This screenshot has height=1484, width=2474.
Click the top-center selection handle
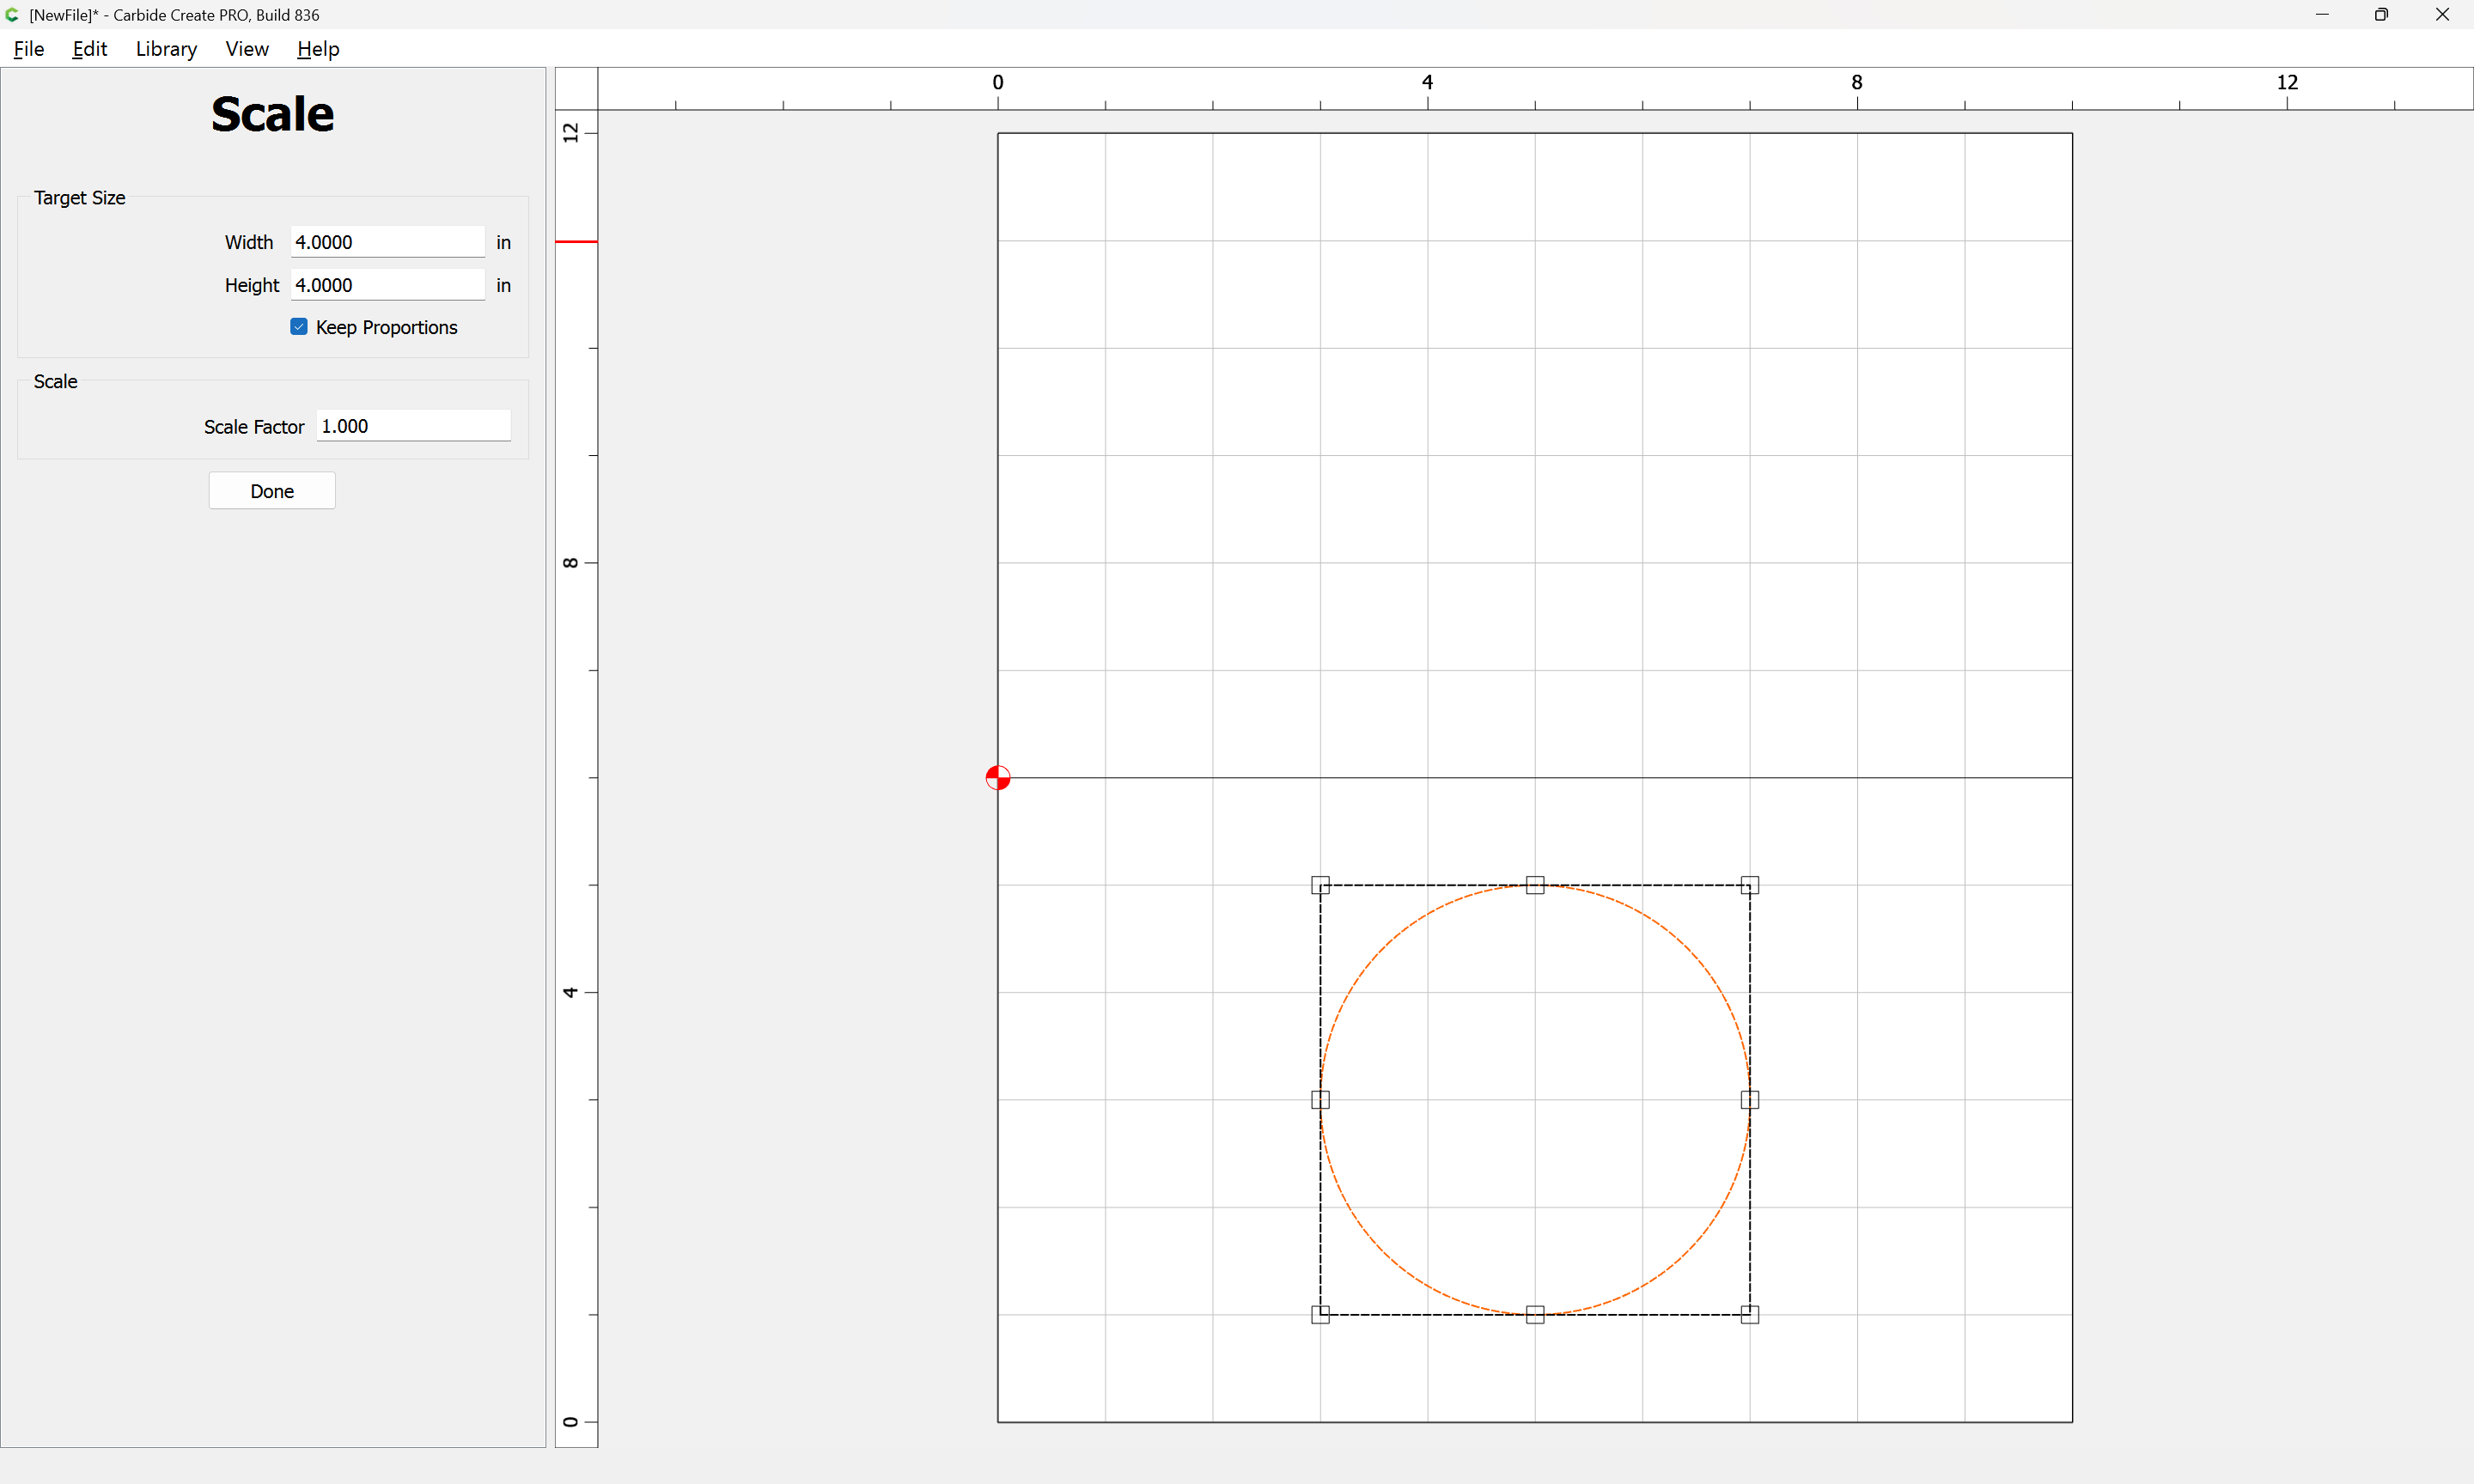click(1535, 885)
